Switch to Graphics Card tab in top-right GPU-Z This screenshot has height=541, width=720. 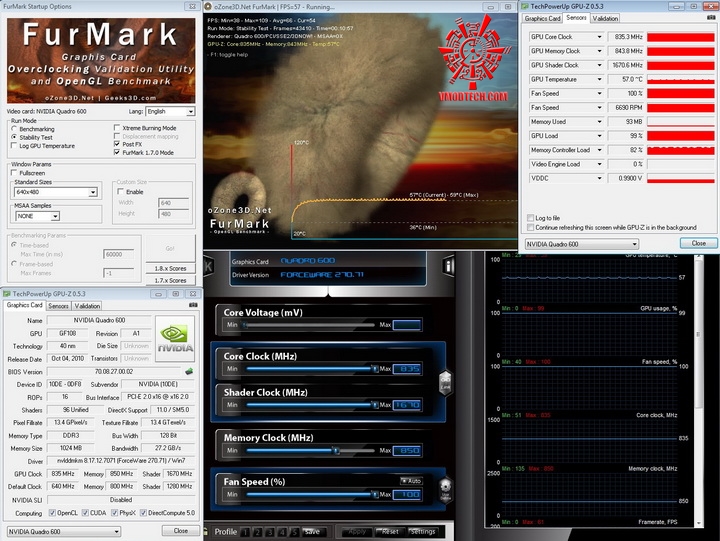(542, 18)
